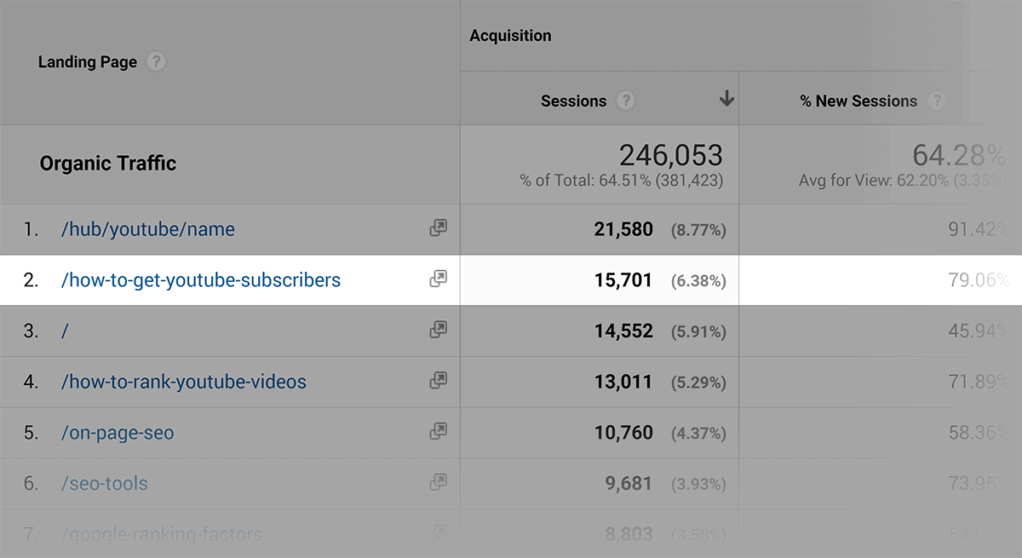This screenshot has width=1022, height=558.
Task: Select /how-to-get-youtube-subscribers landing page link
Action: (x=201, y=280)
